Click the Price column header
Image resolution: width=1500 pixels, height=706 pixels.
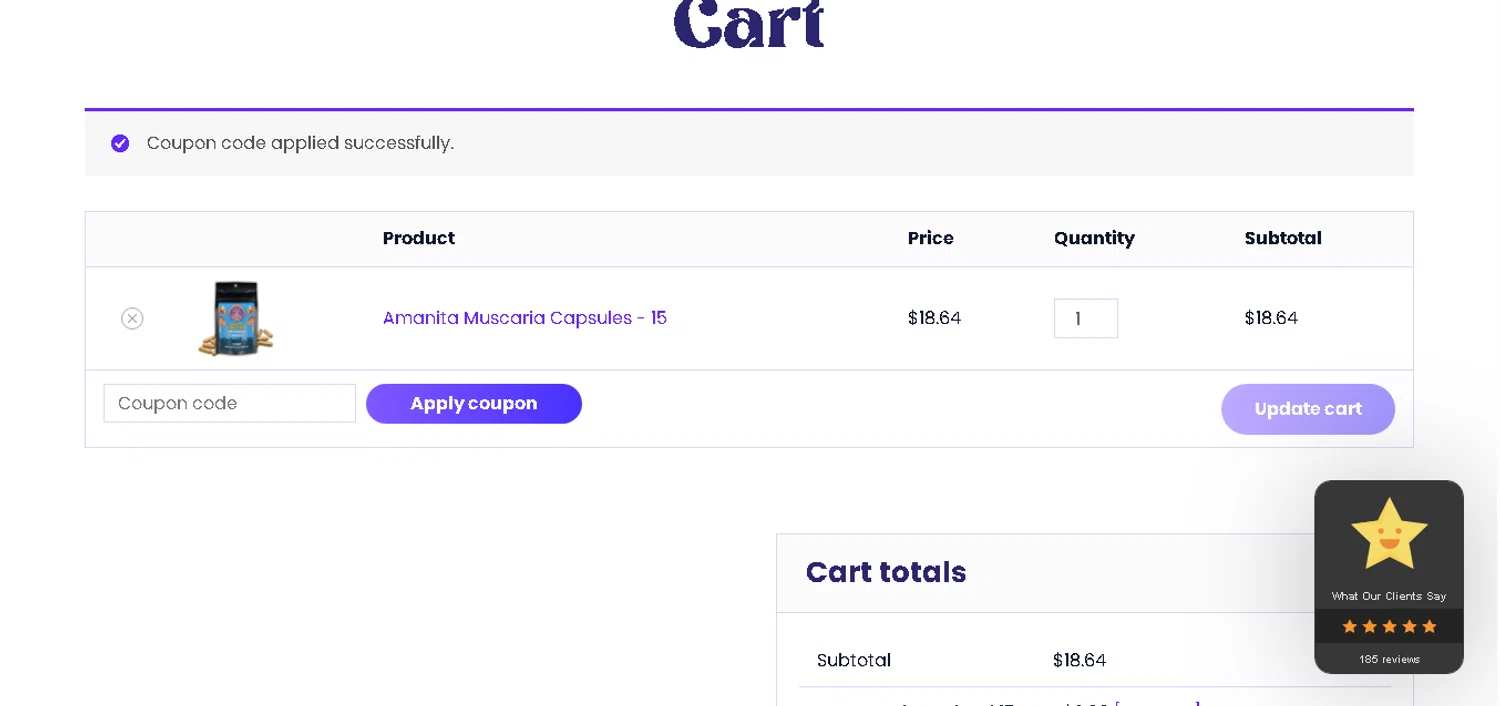tap(930, 238)
